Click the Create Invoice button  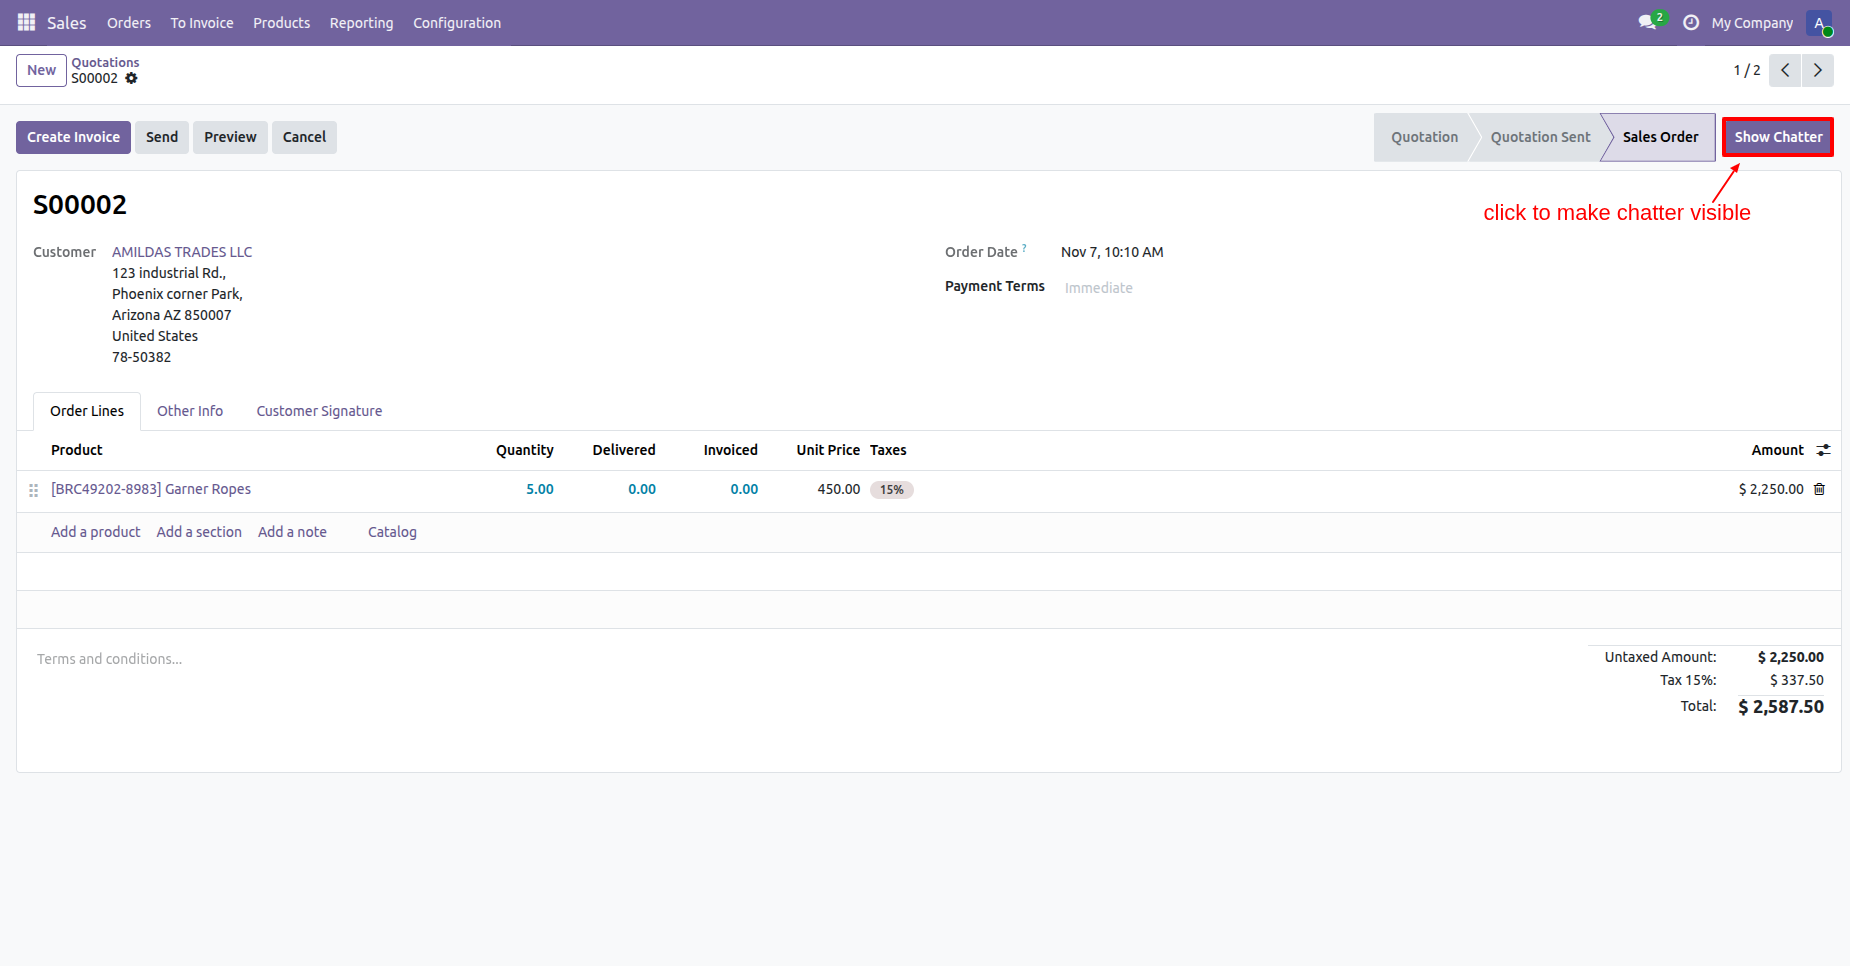[x=73, y=137]
